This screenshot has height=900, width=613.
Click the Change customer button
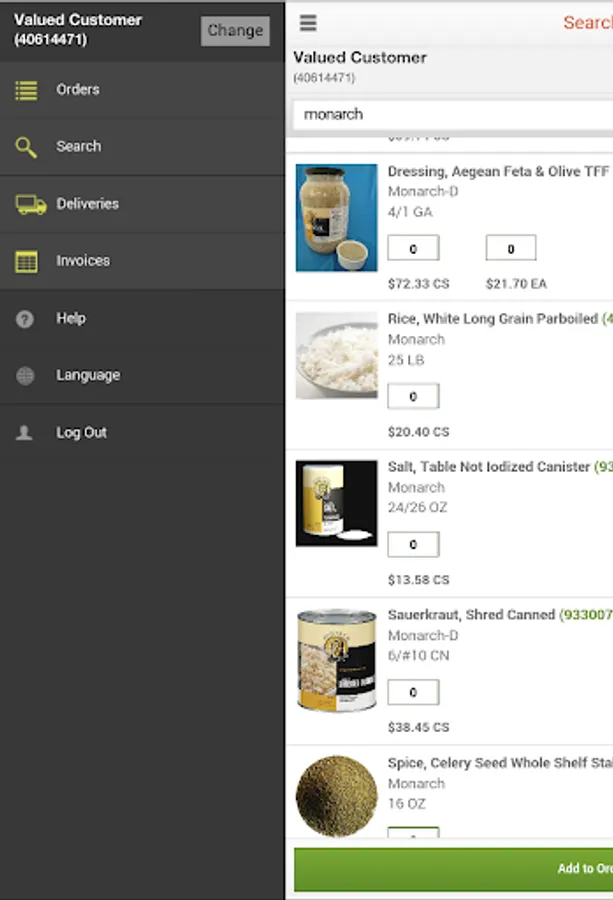point(235,30)
